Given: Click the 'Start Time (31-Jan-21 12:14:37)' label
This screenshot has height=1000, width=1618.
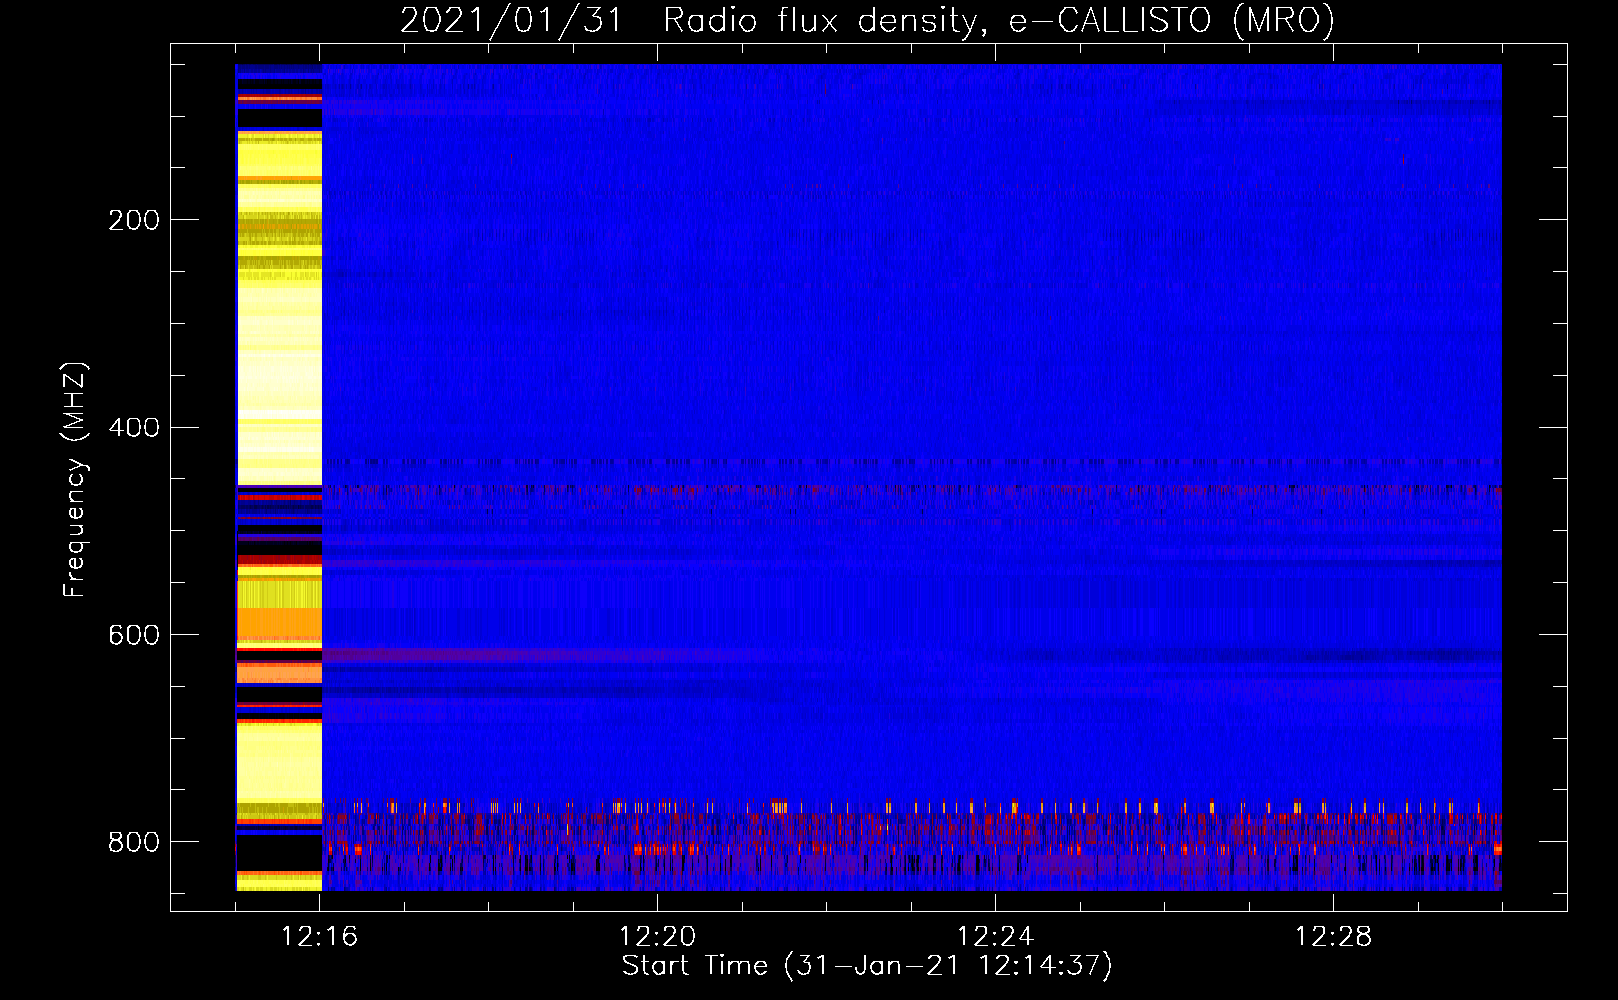Looking at the screenshot, I should (867, 966).
